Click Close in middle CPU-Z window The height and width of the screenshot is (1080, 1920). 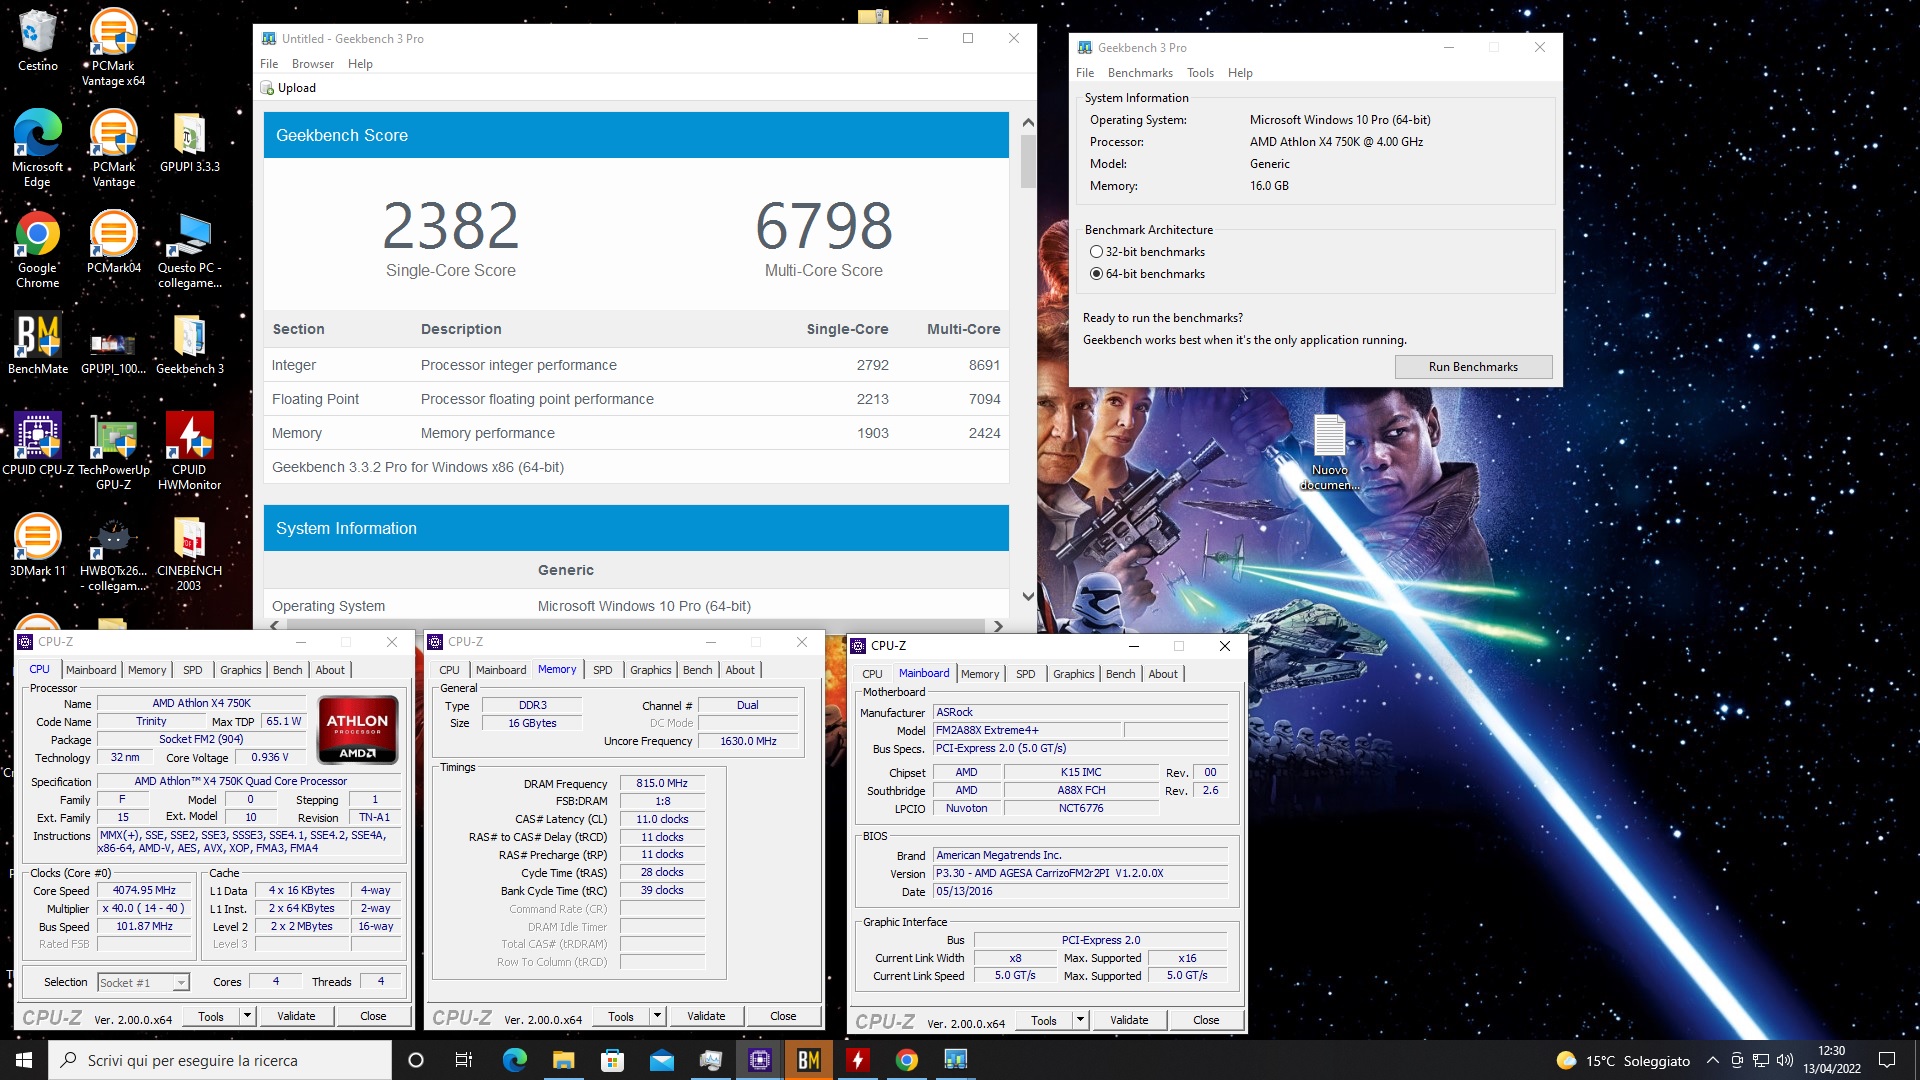[783, 1016]
